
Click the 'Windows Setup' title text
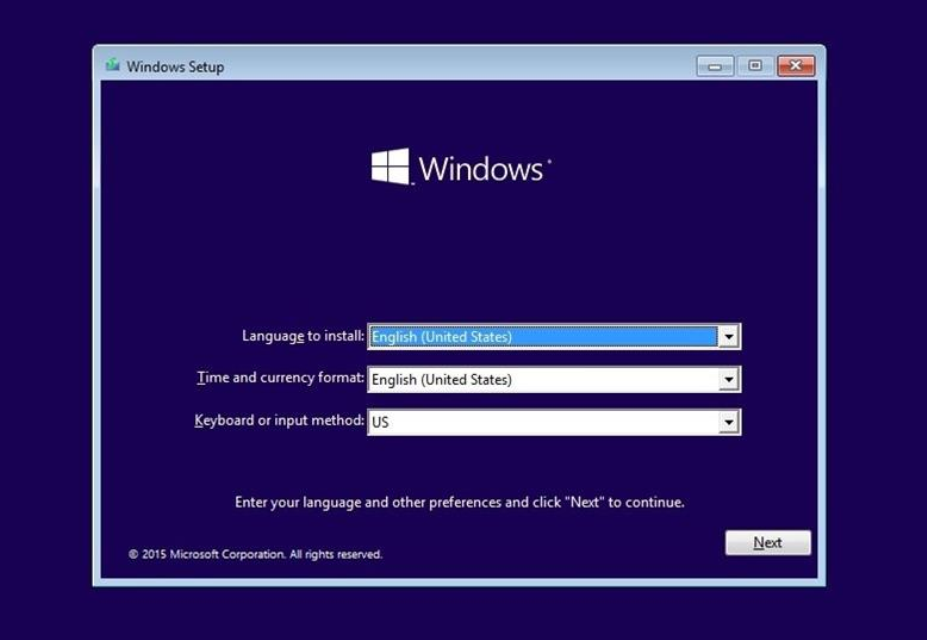click(x=175, y=67)
